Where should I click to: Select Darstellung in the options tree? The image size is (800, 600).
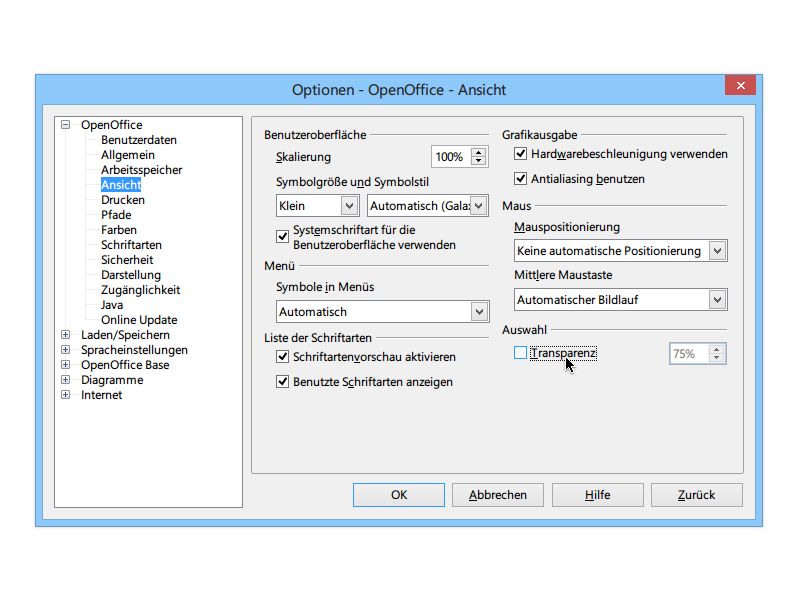(x=131, y=275)
